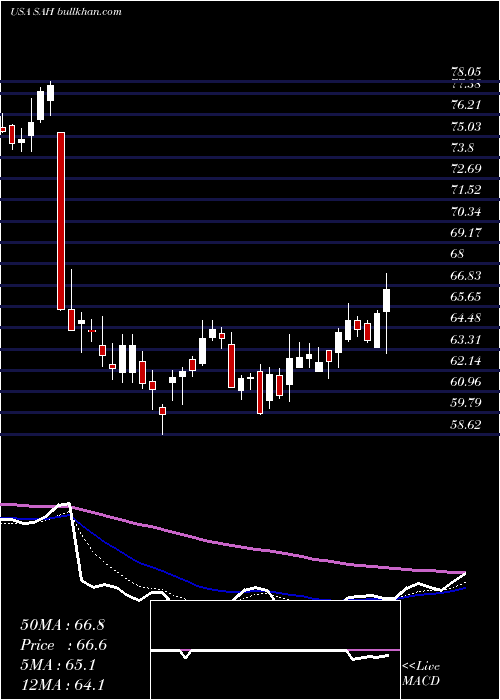This screenshot has height=700, width=500.
Task: Click the '50MA : 66.8' readout
Action: tap(62, 625)
